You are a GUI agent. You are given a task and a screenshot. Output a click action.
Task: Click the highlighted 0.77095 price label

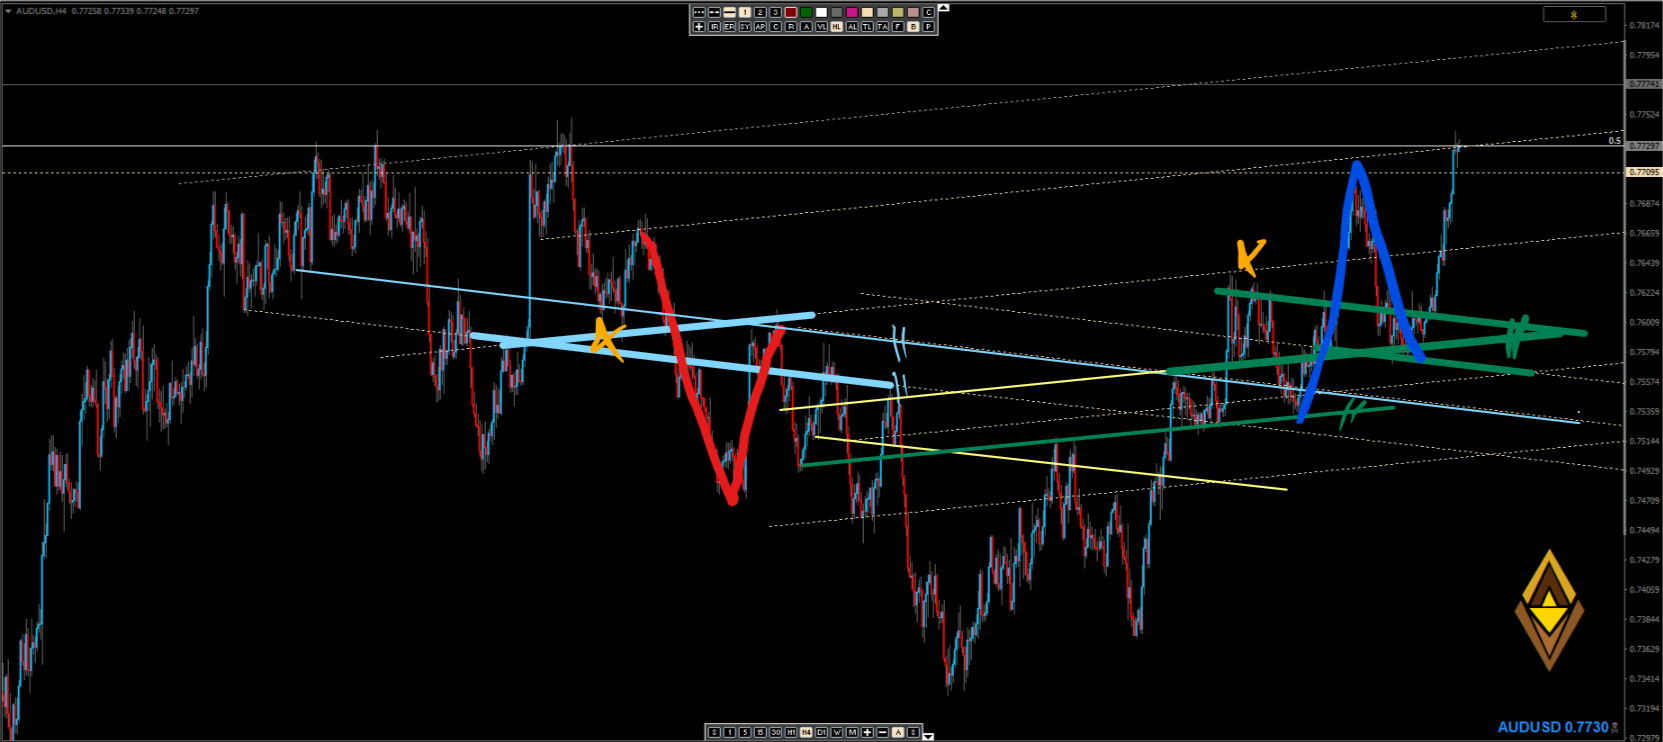(x=1645, y=172)
